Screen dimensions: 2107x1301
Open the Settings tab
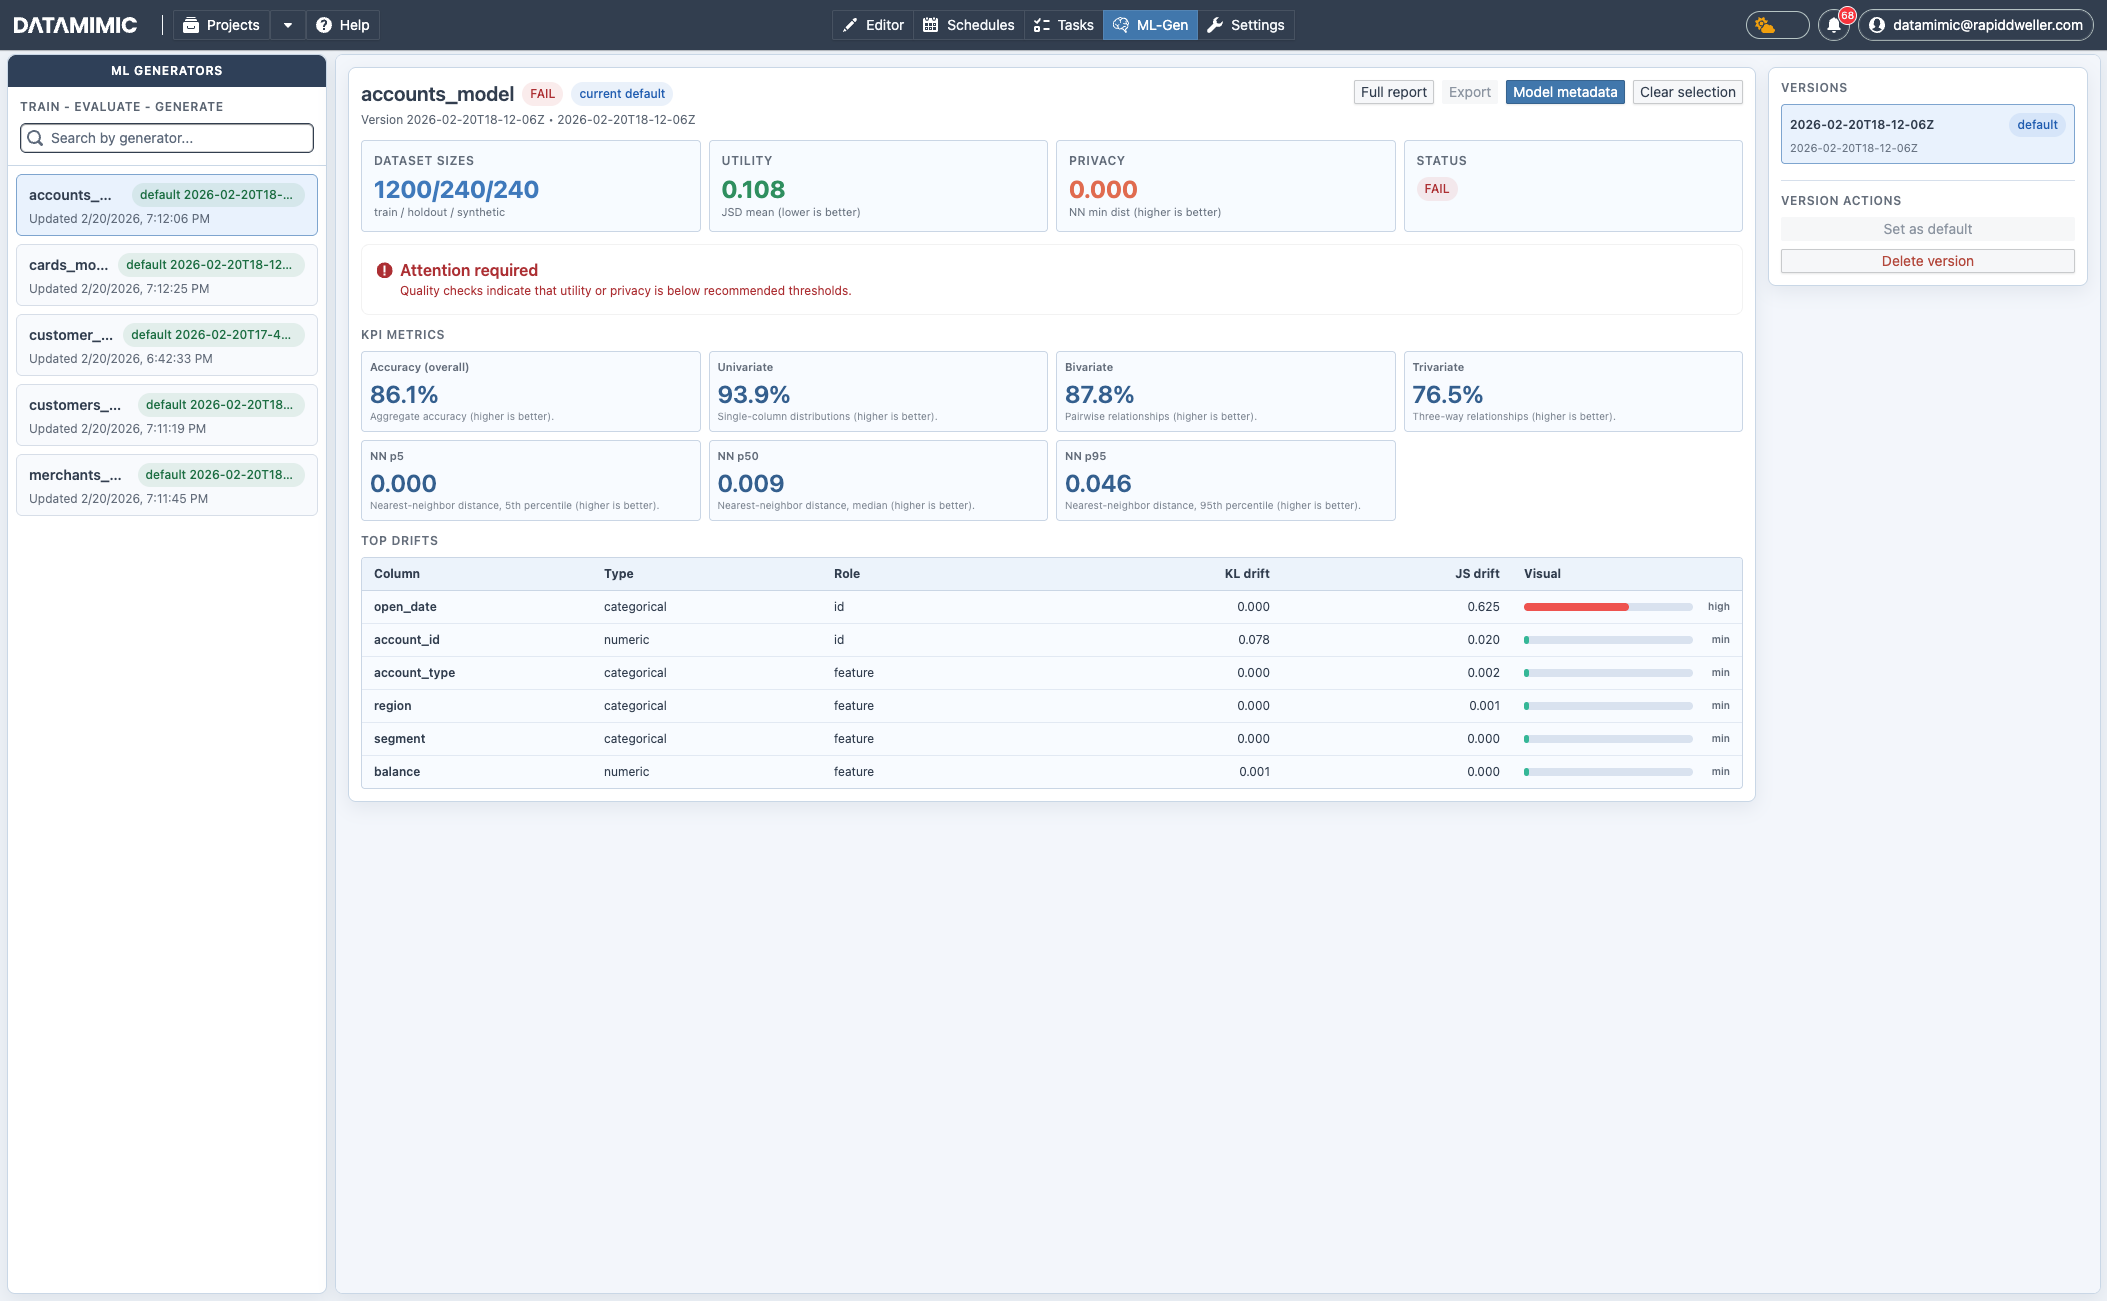[x=1246, y=24]
